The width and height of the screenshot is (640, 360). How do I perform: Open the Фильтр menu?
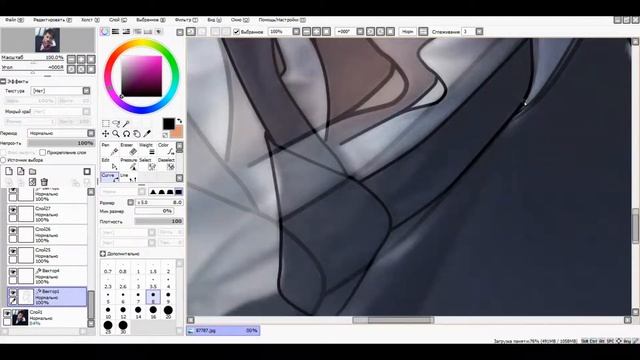[x=186, y=20]
